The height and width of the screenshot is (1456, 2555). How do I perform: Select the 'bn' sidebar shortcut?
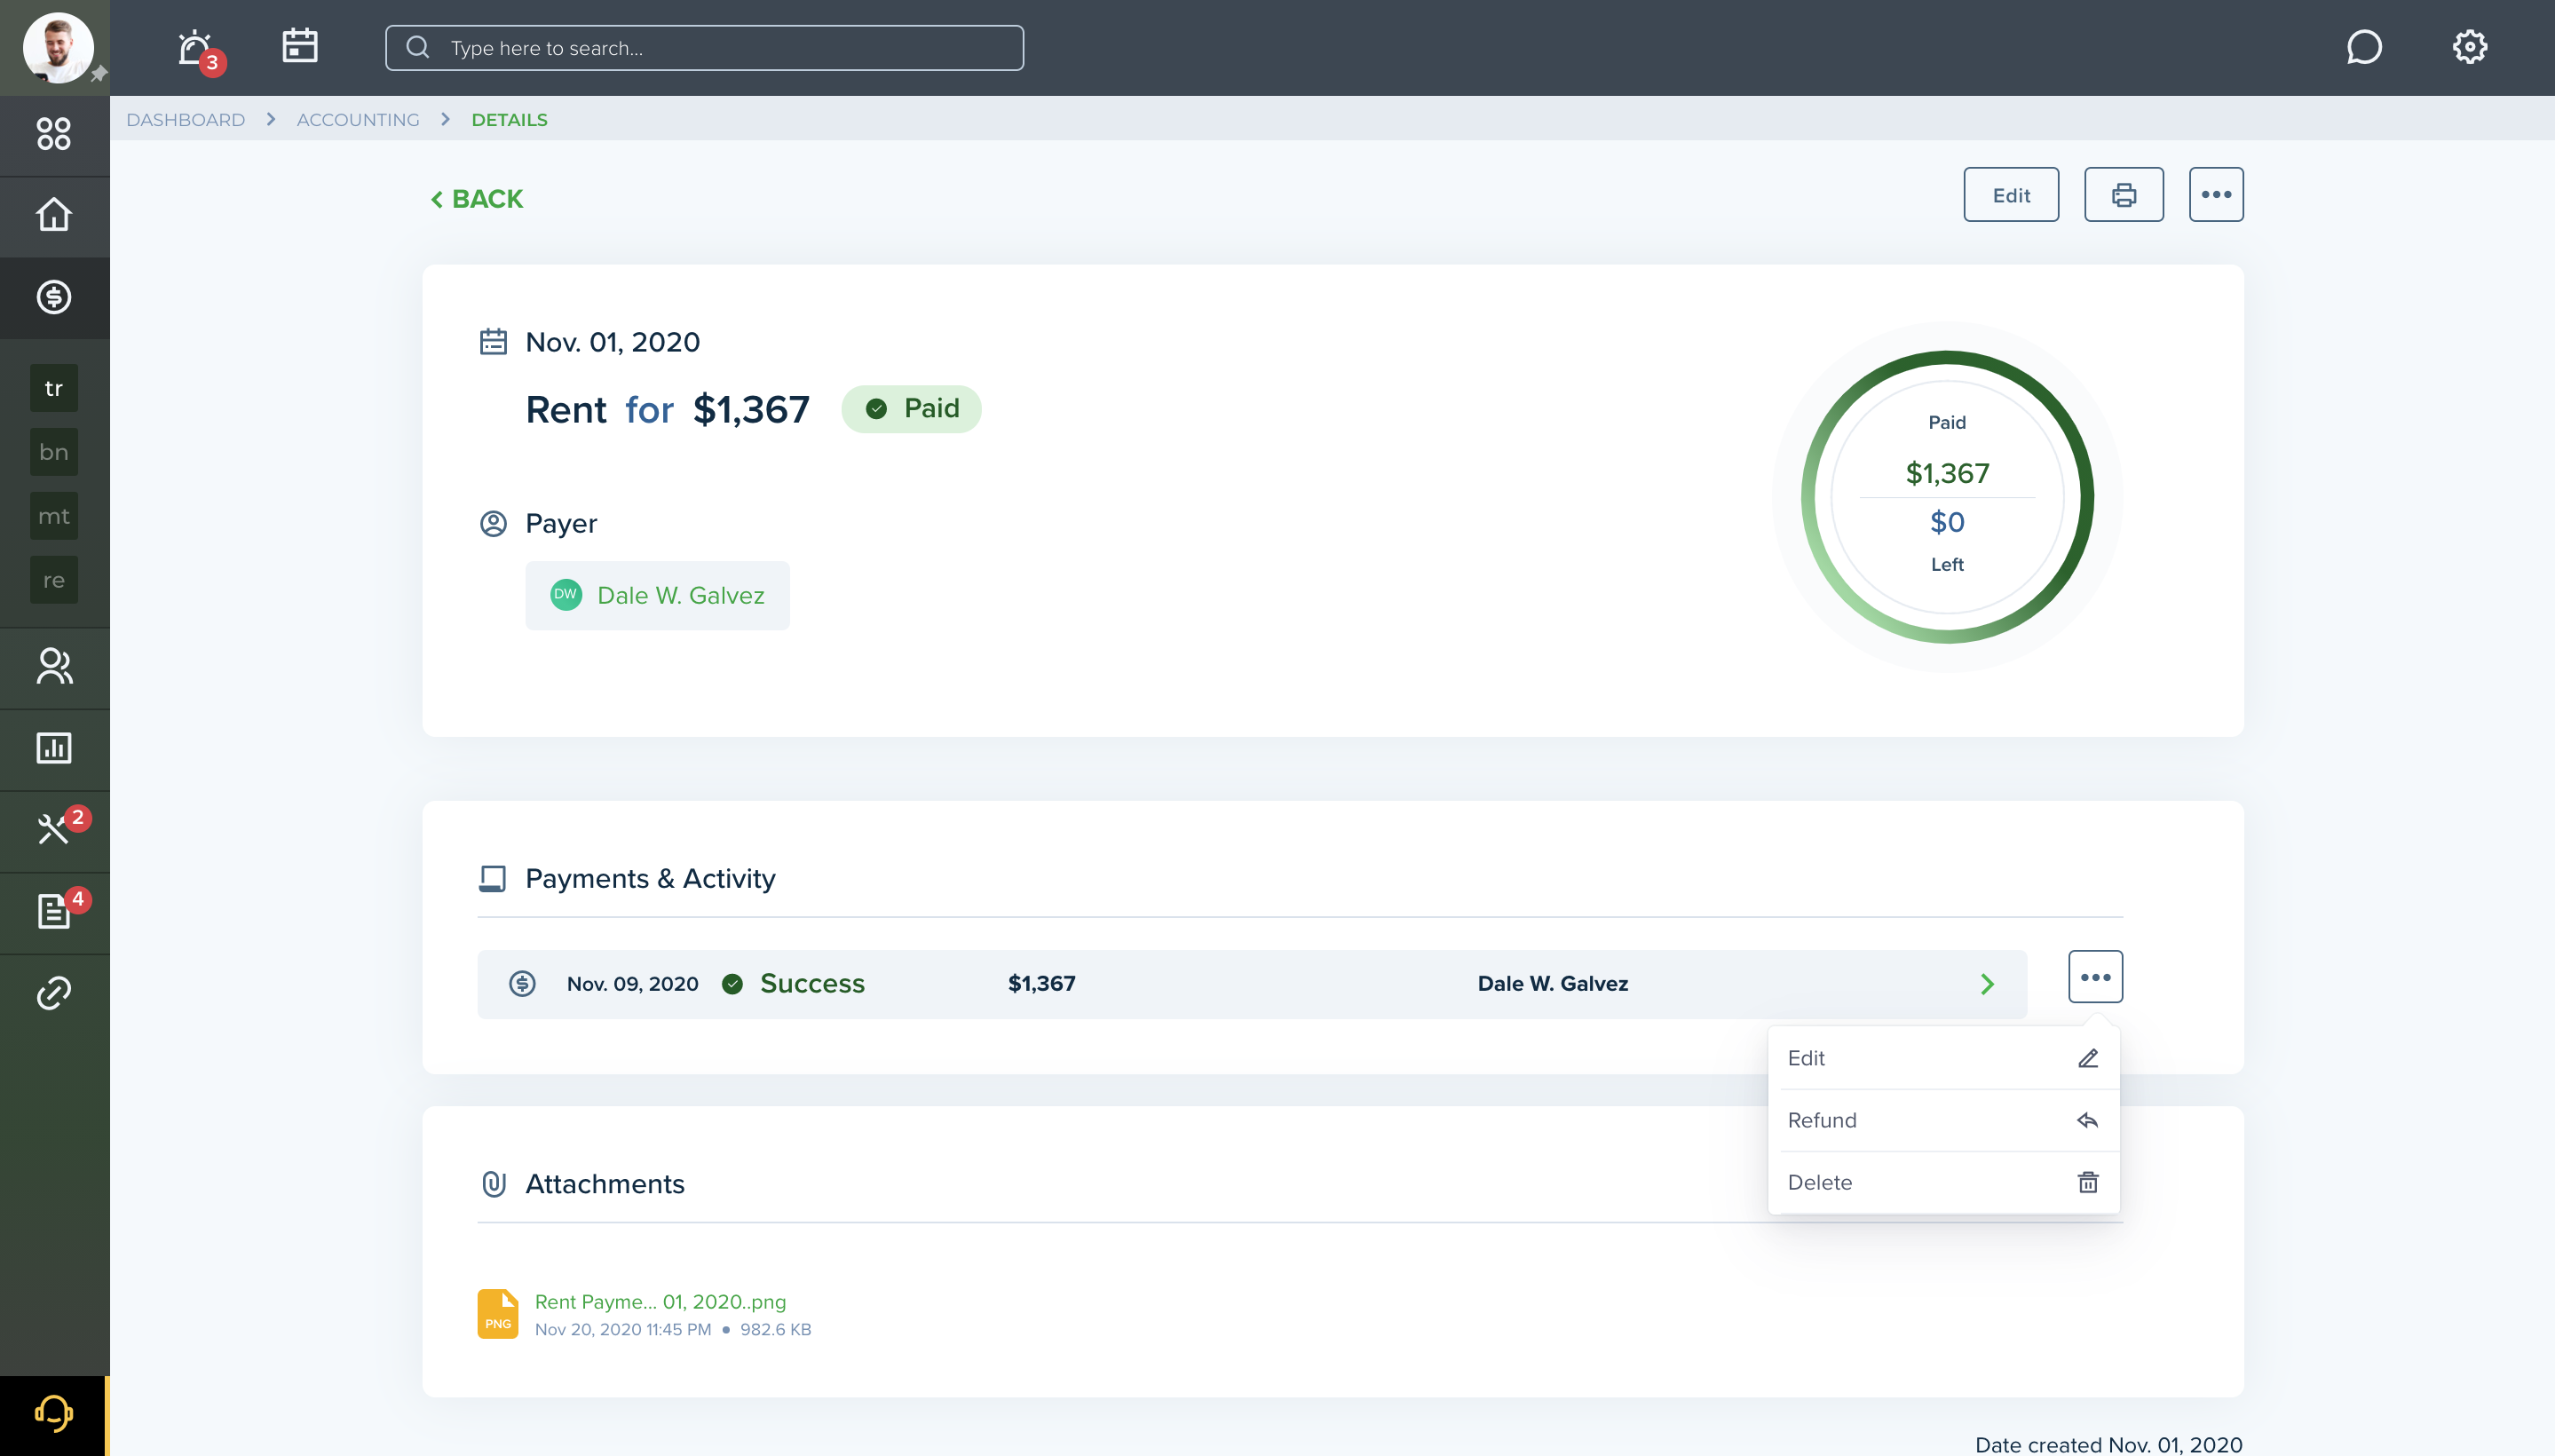(54, 452)
